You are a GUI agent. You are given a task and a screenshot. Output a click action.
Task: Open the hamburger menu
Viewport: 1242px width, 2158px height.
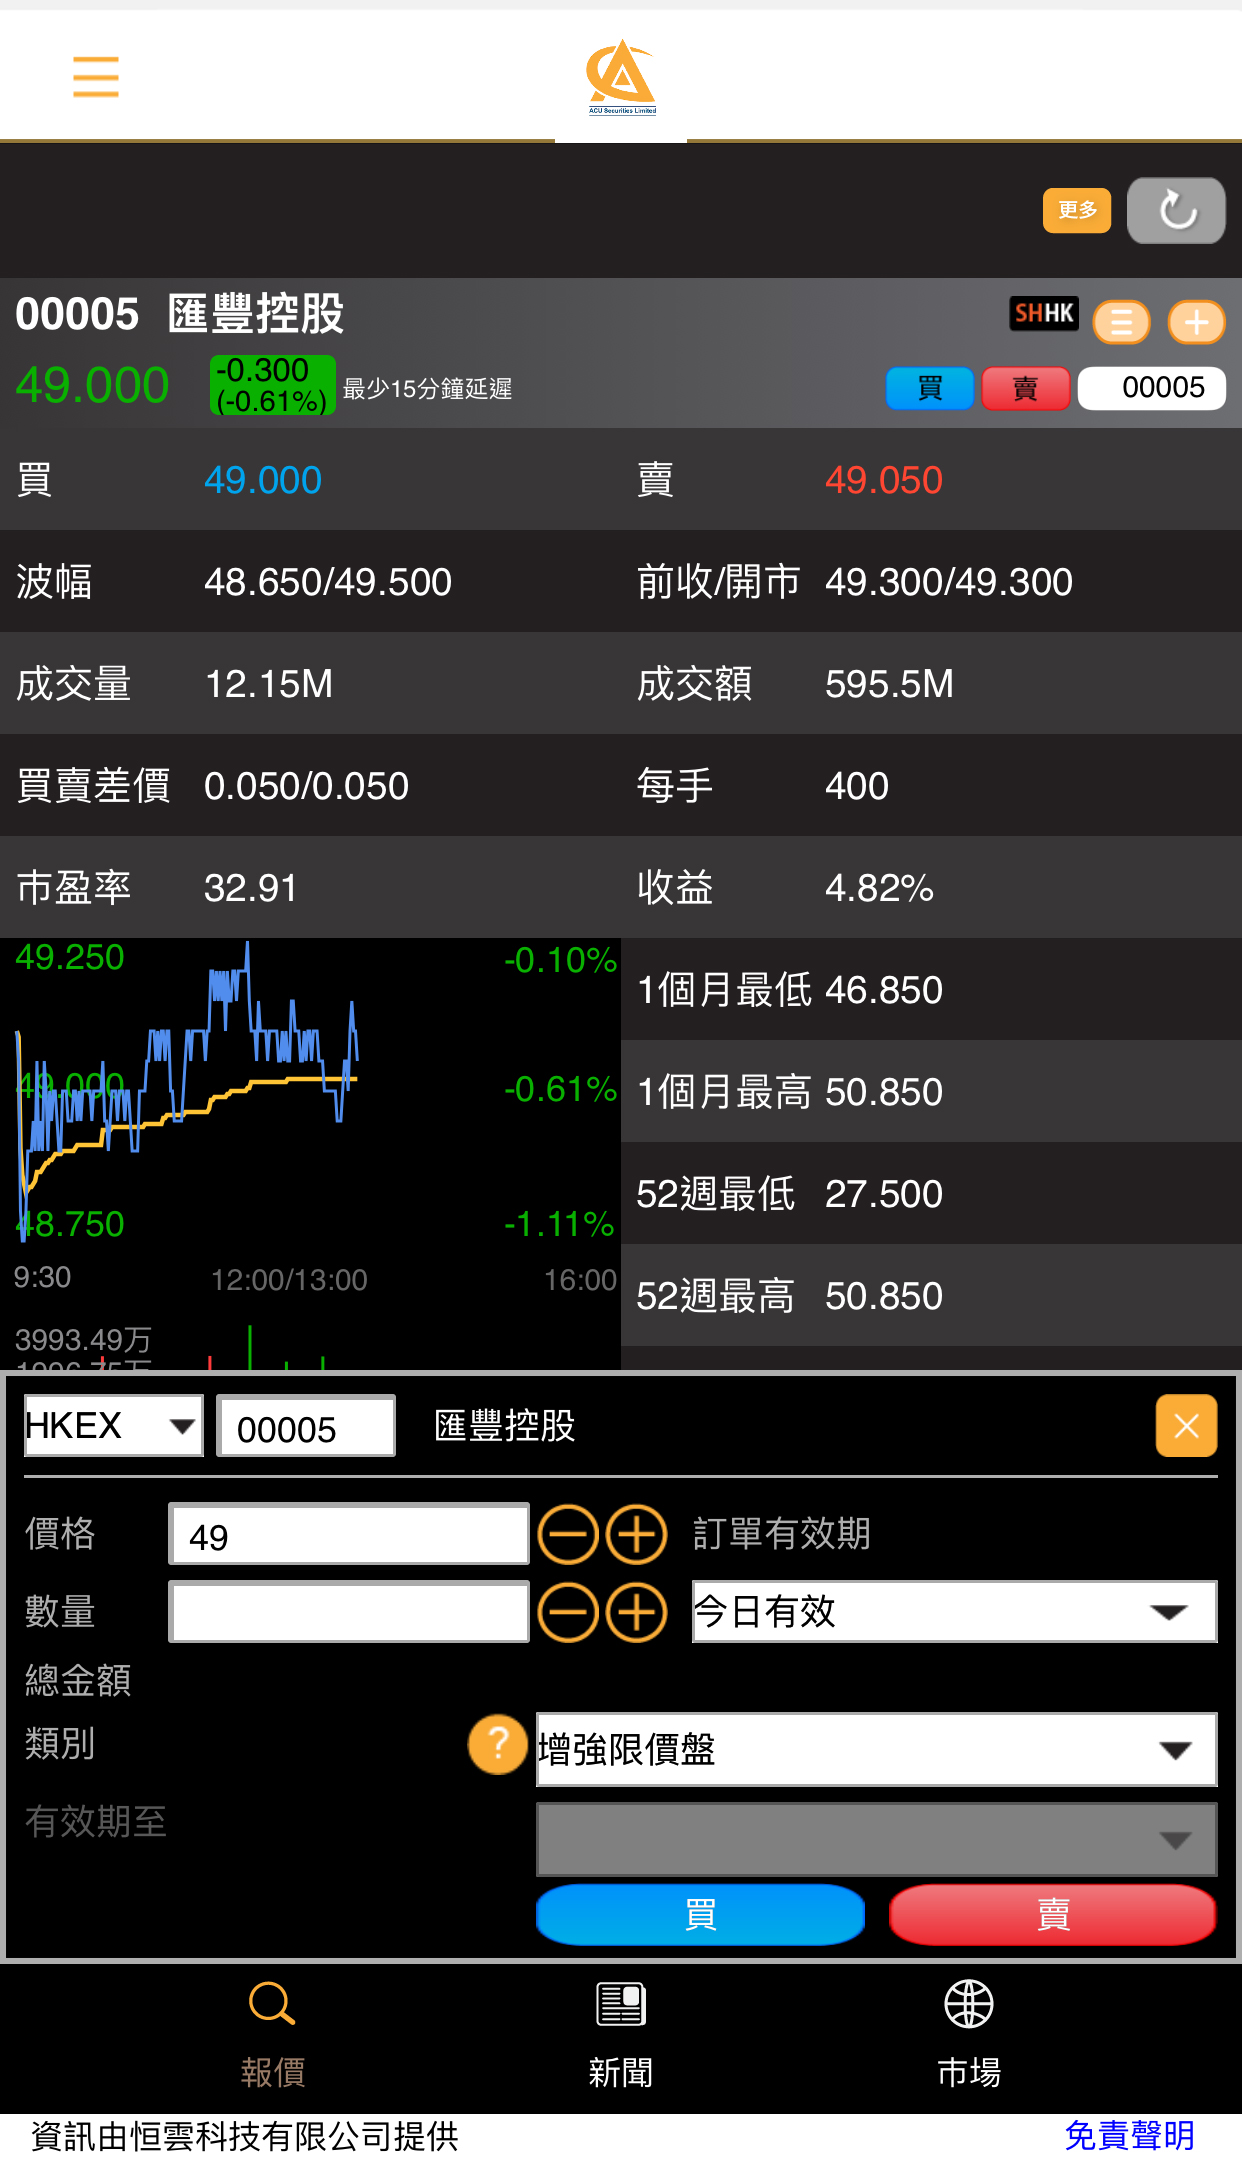pyautogui.click(x=96, y=77)
